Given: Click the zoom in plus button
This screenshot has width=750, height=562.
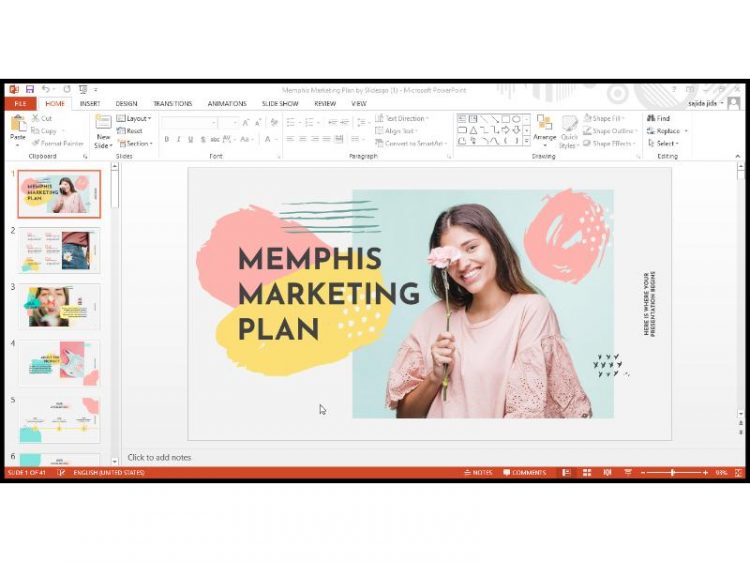Looking at the screenshot, I should click(705, 473).
